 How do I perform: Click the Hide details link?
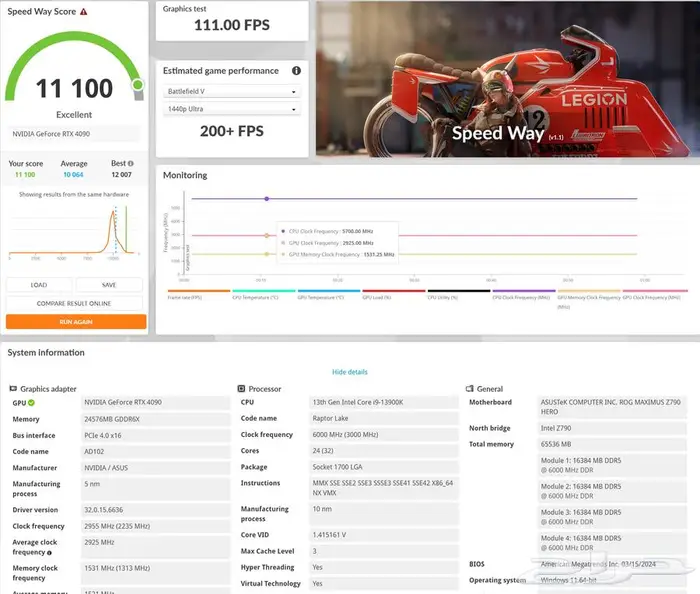(350, 372)
